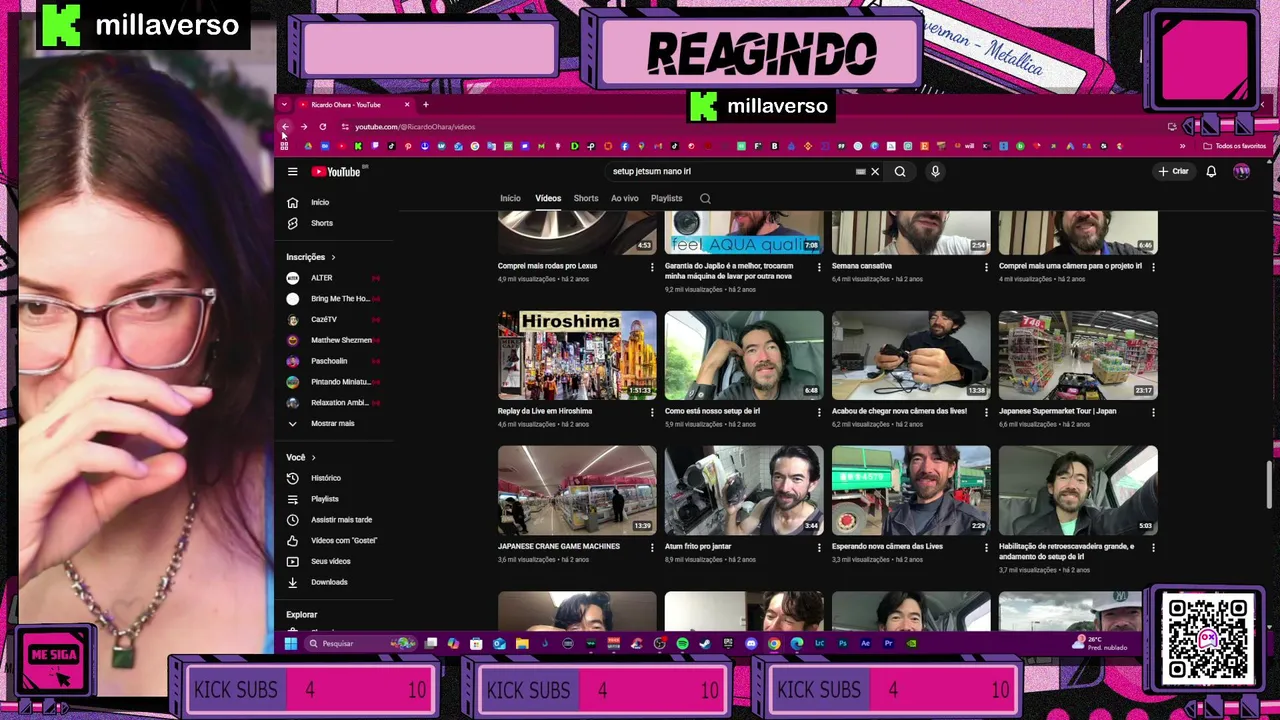Open Steam from the taskbar
The width and height of the screenshot is (1280, 720).
705,644
